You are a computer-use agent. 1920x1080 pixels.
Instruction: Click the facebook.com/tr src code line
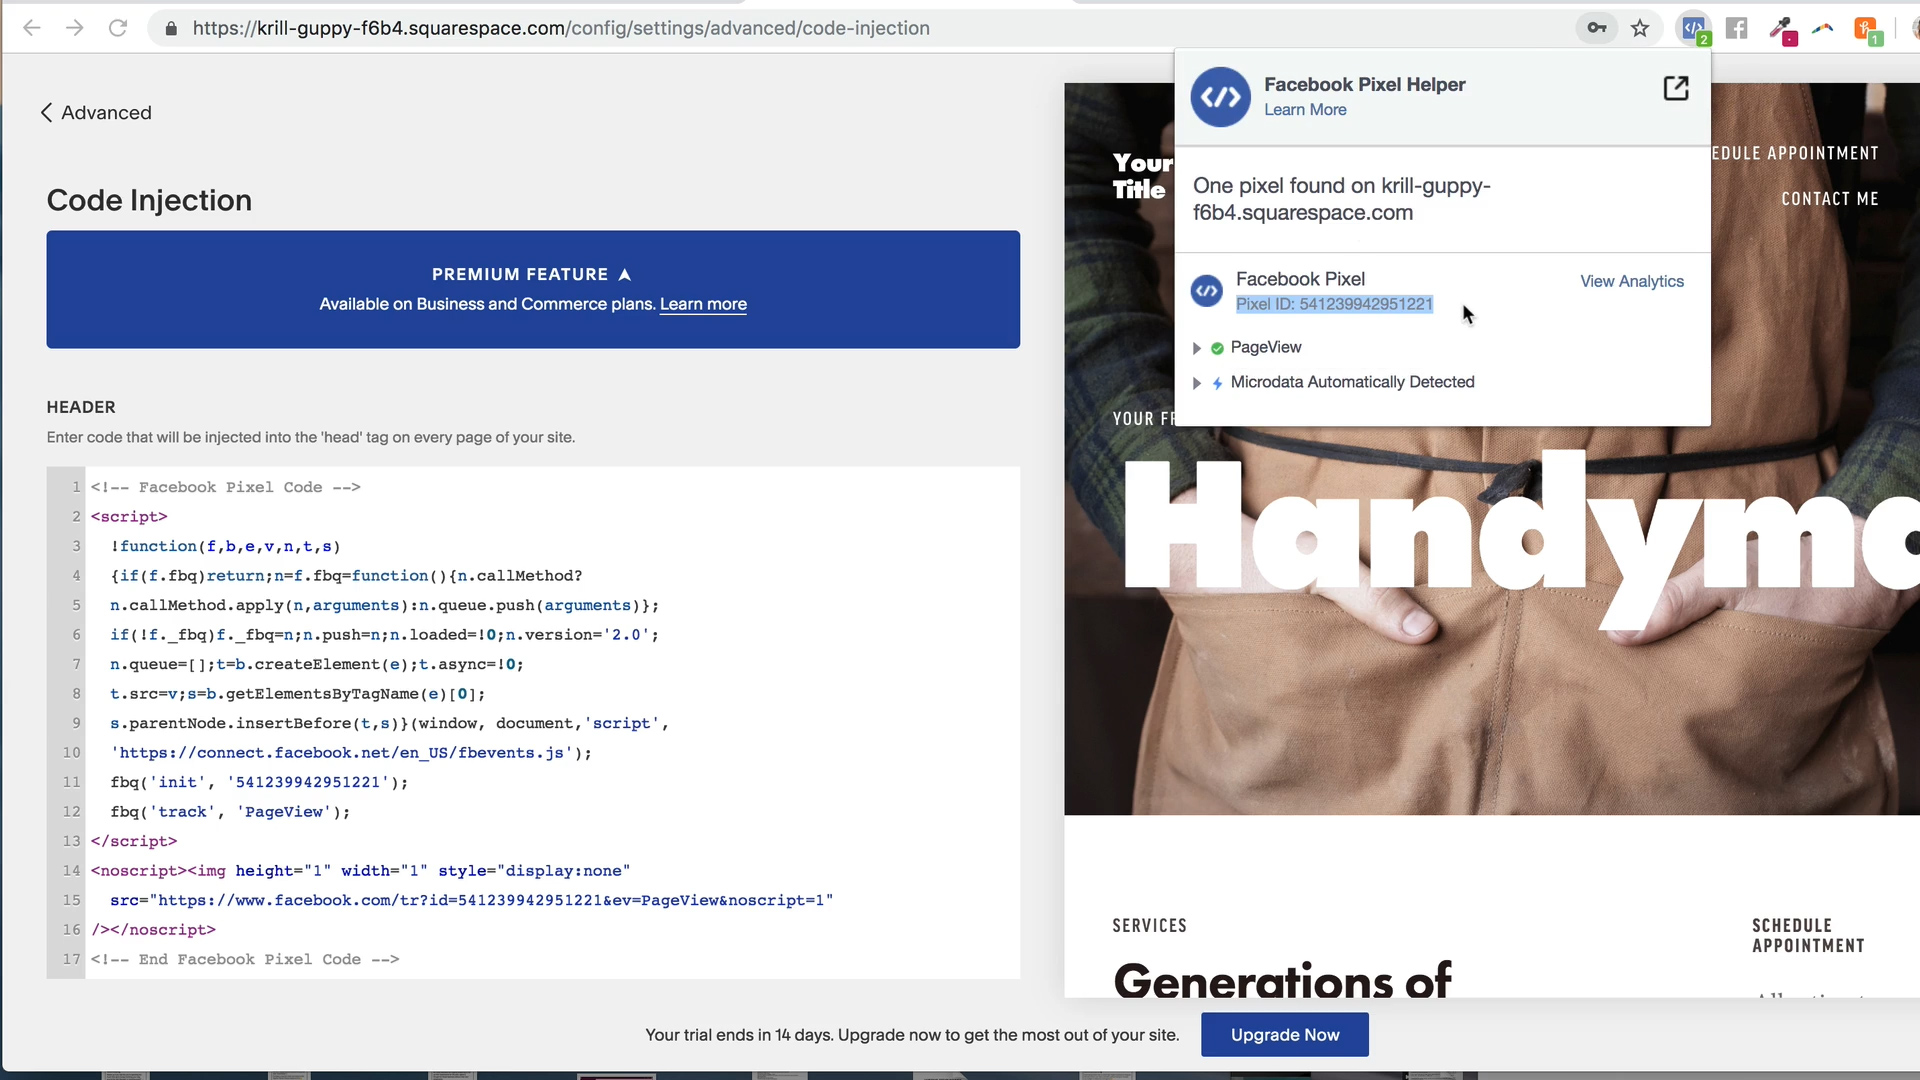(x=471, y=901)
